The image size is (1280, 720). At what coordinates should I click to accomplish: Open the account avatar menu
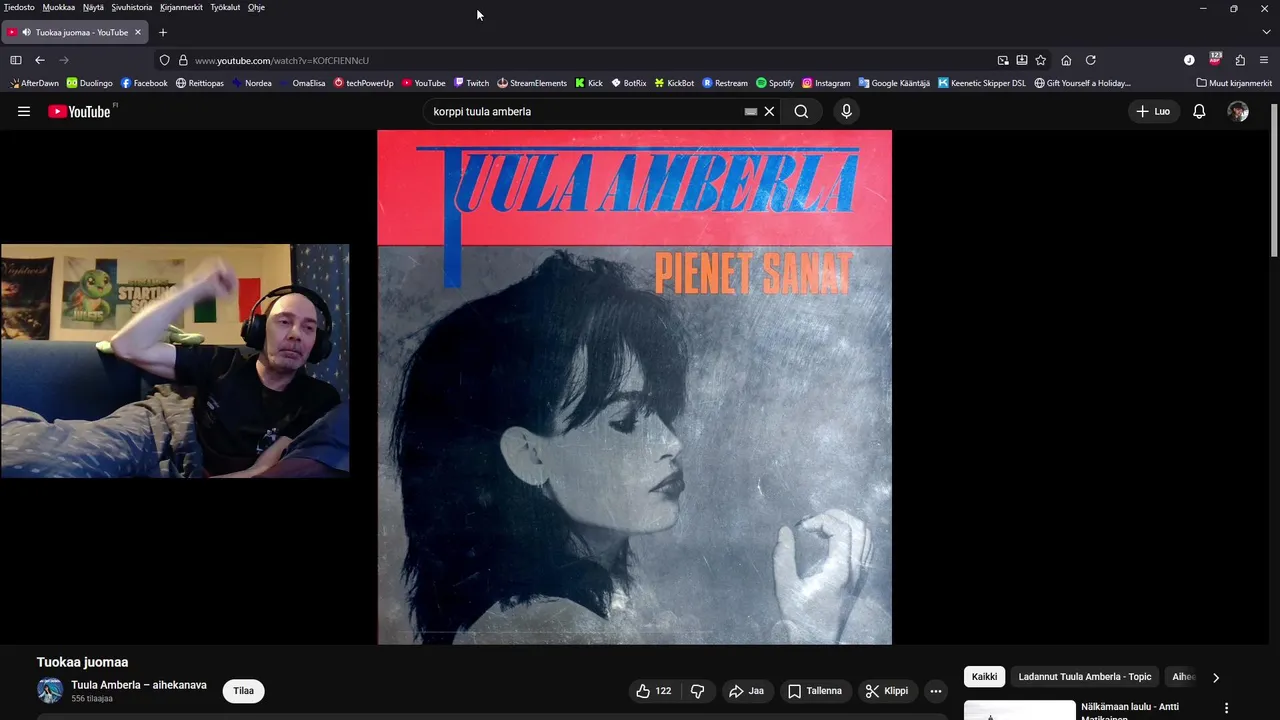click(1238, 112)
